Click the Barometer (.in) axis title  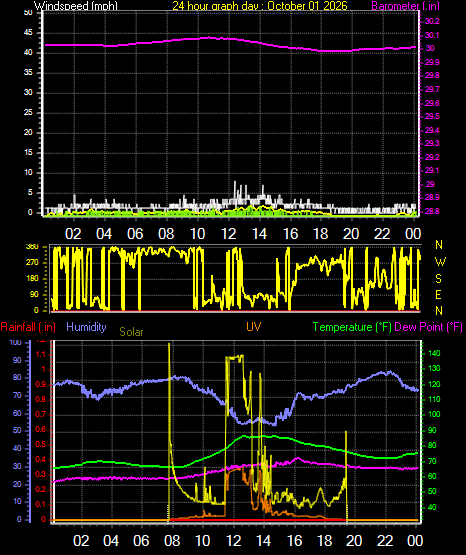coord(406,5)
